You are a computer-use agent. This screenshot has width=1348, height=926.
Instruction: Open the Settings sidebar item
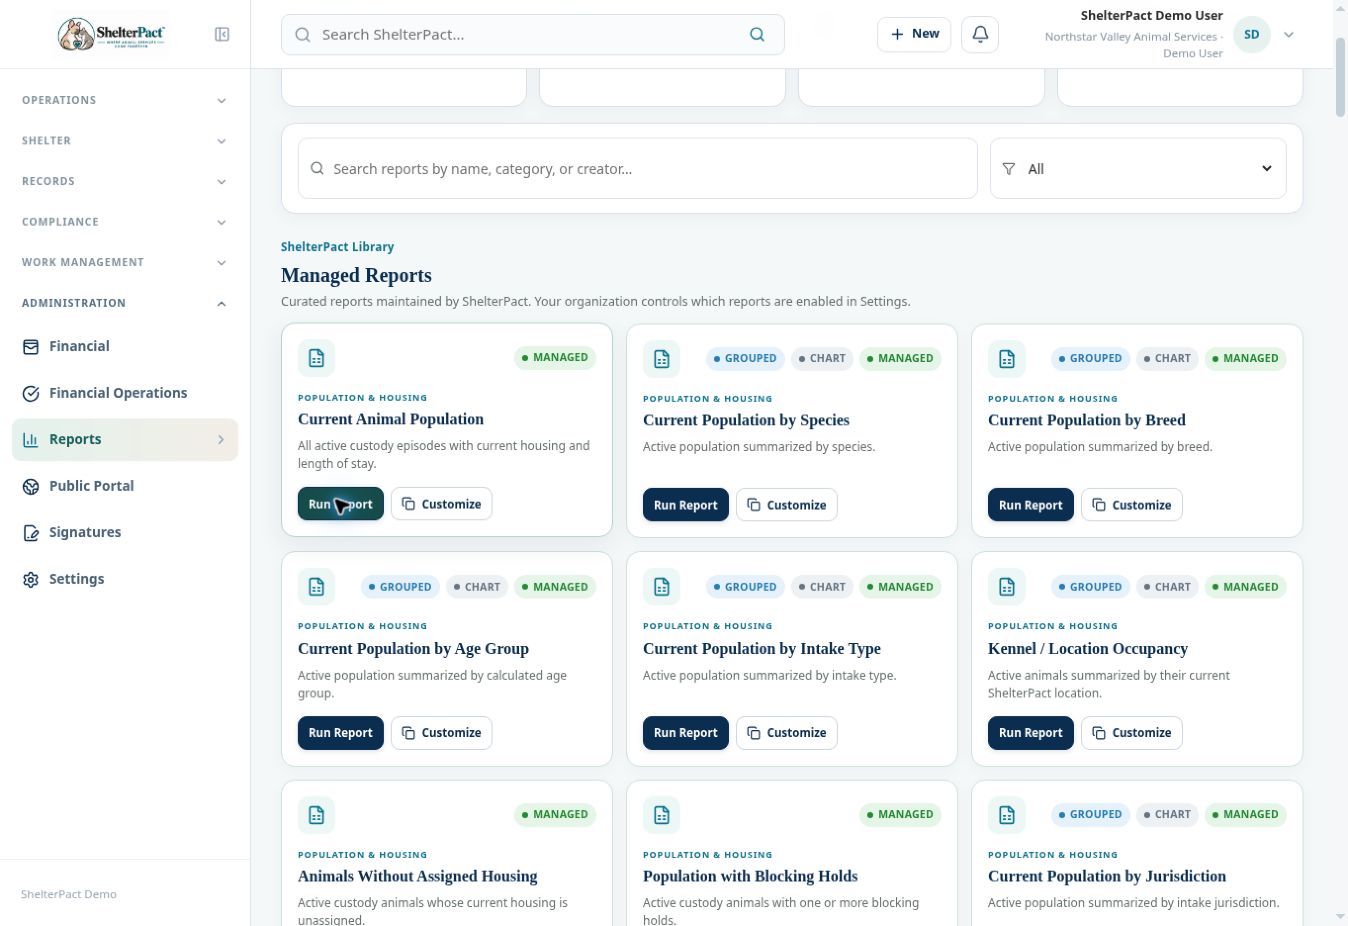click(x=125, y=580)
